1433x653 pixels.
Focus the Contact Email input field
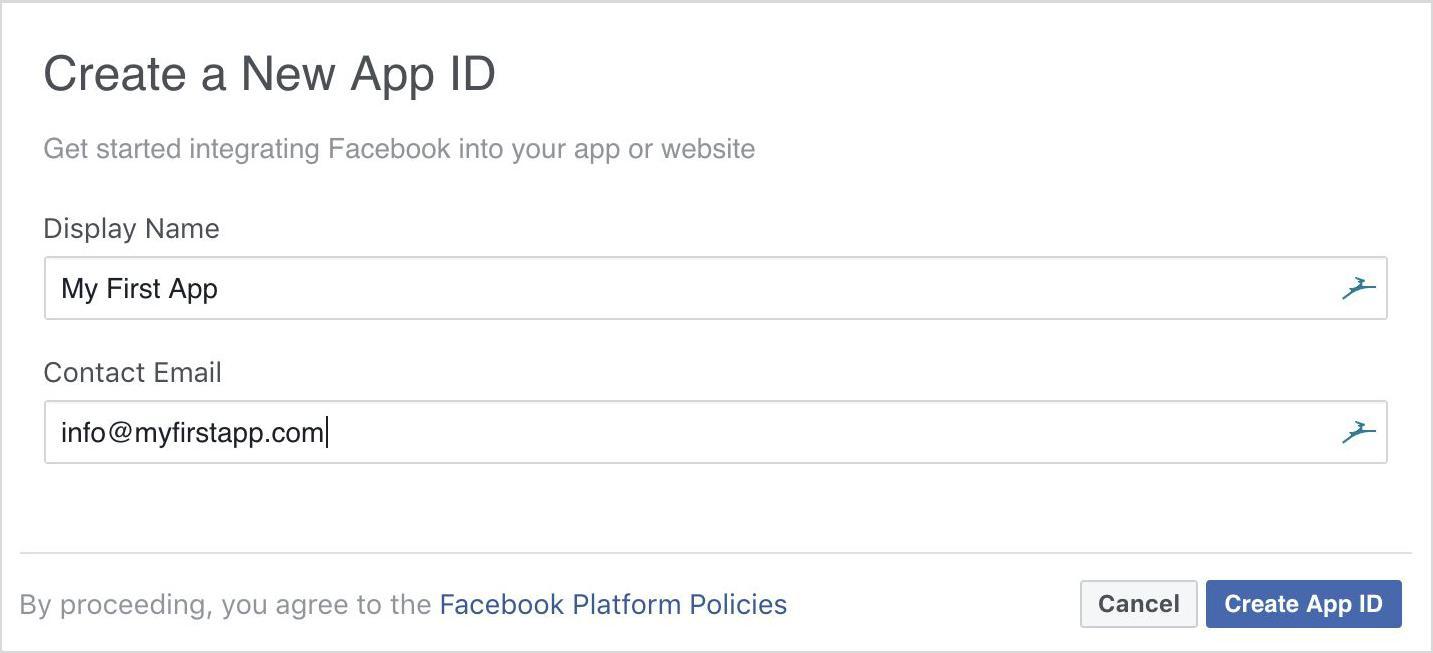point(715,432)
